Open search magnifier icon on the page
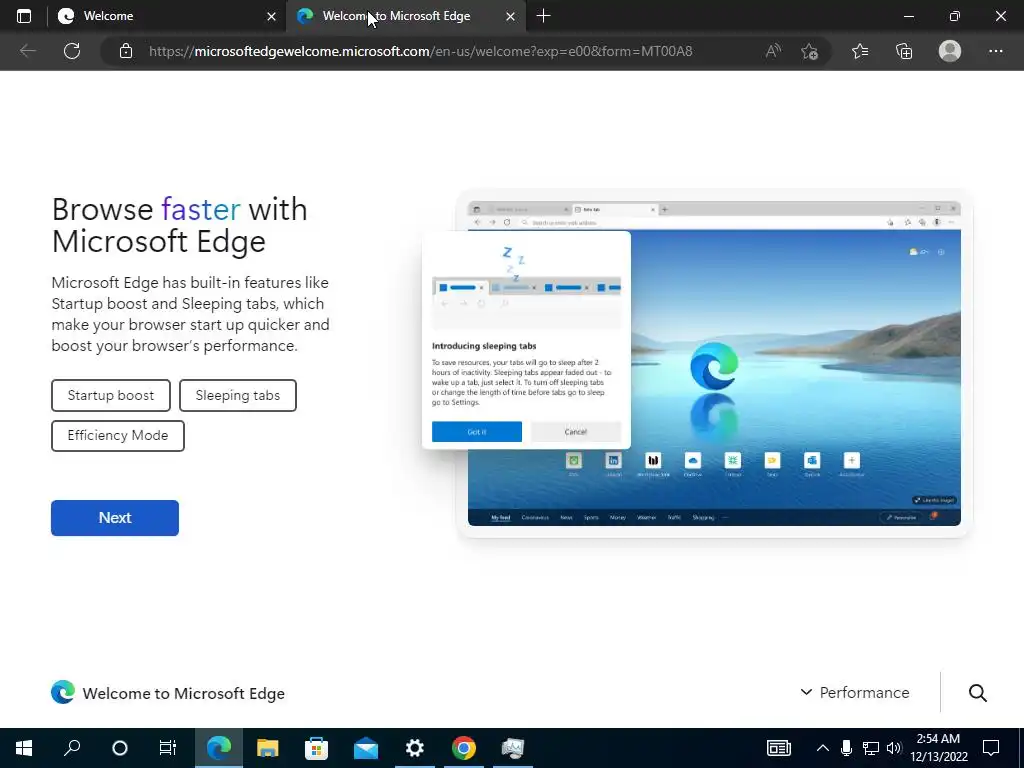The width and height of the screenshot is (1024, 768). point(978,693)
